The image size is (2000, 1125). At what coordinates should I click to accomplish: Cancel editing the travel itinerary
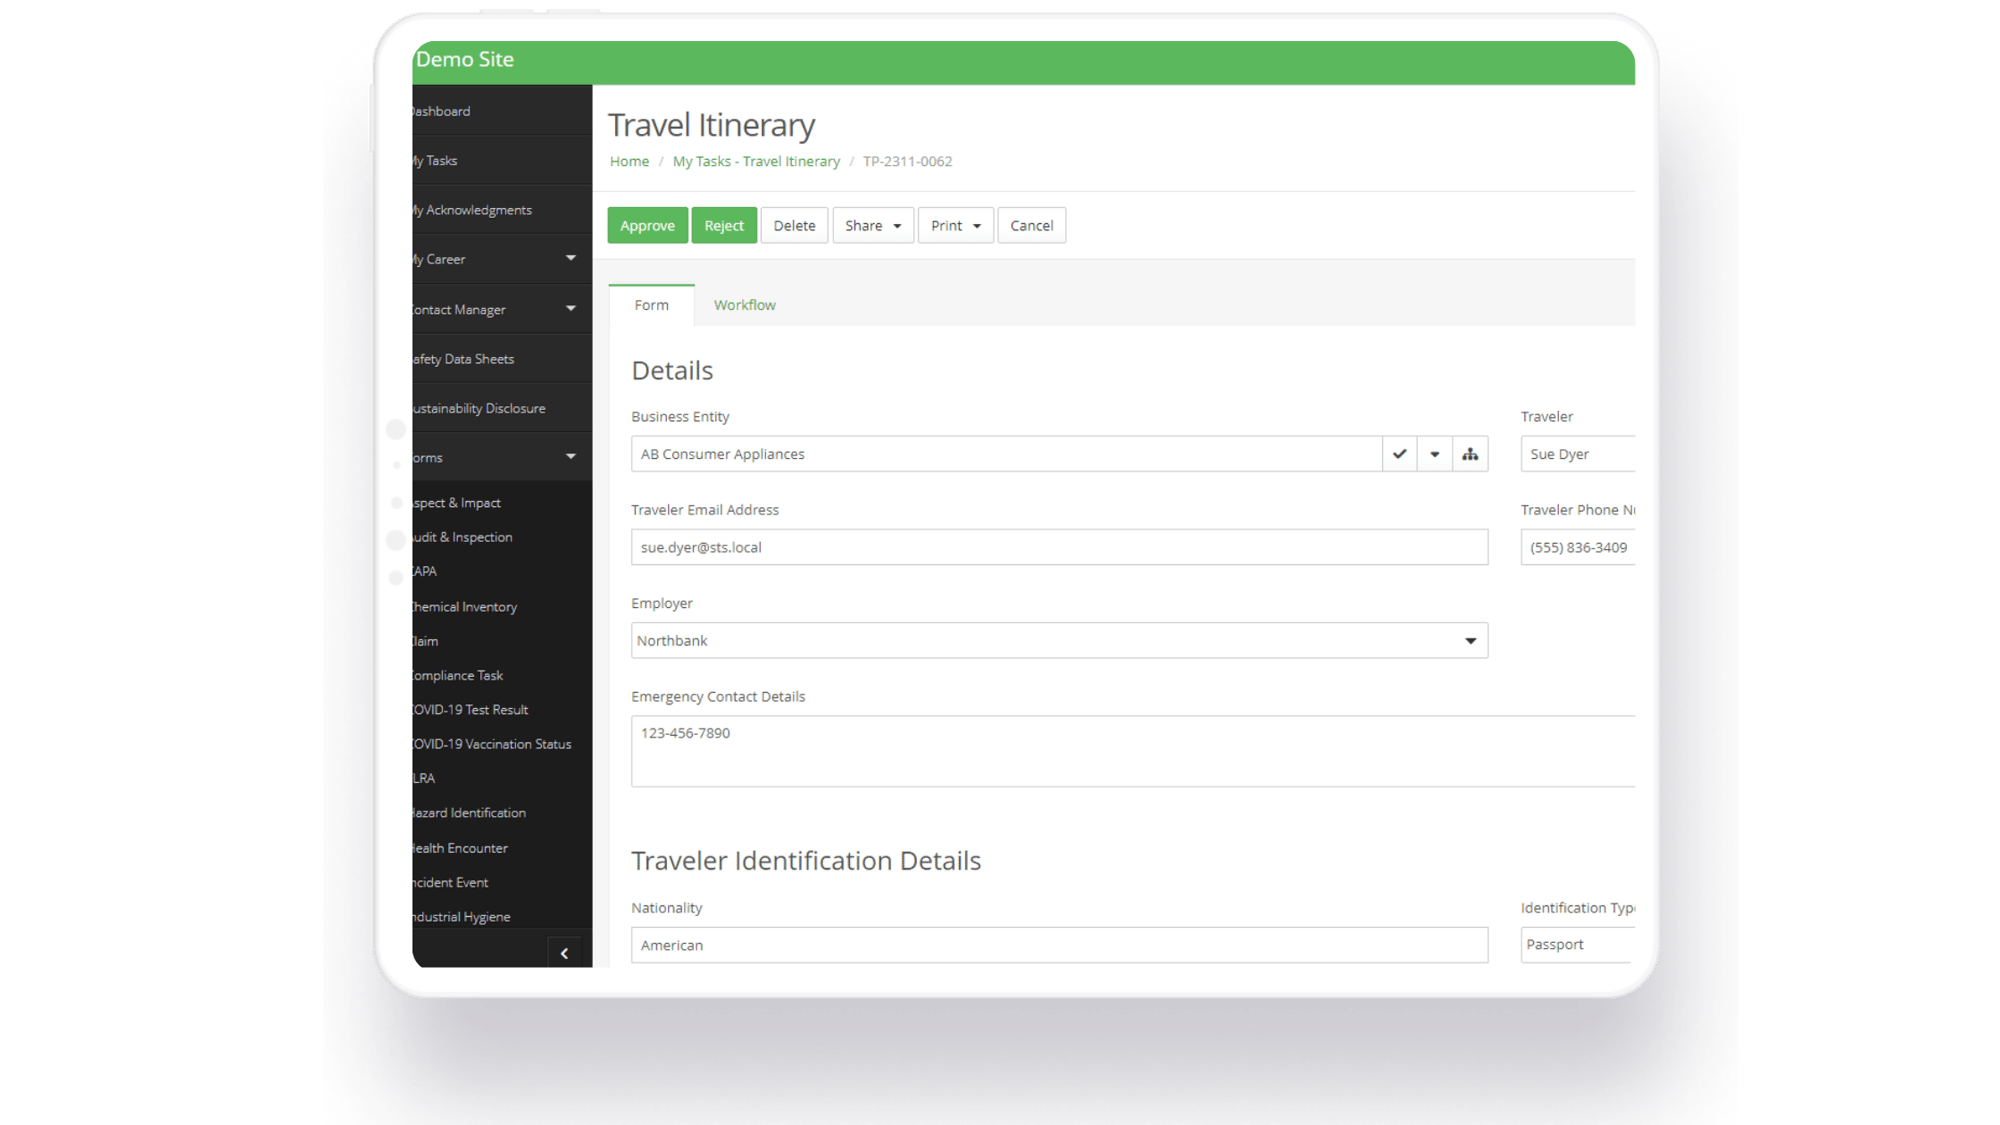tap(1031, 225)
